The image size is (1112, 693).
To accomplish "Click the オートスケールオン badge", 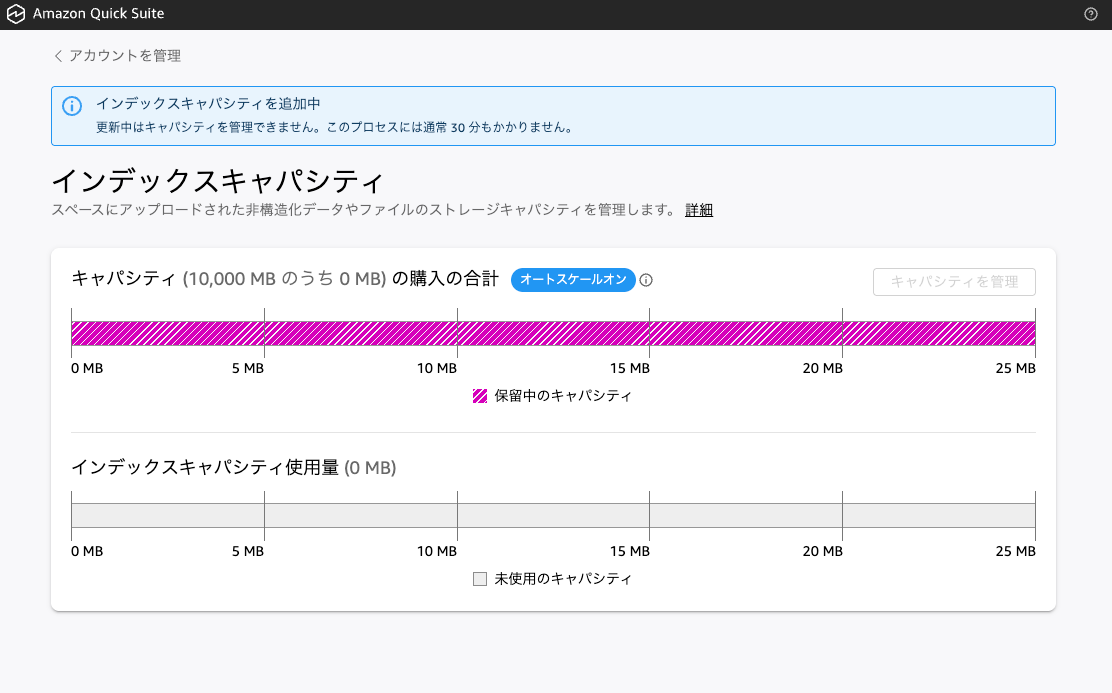I will (573, 280).
